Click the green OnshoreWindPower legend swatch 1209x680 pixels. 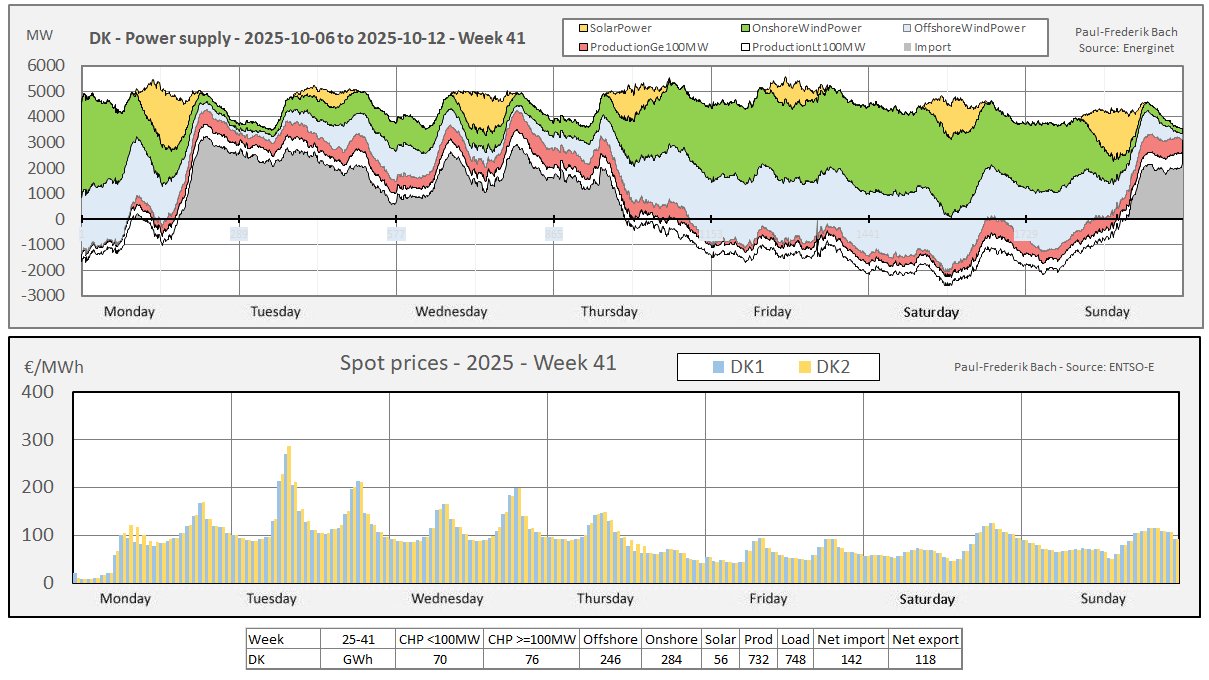pyautogui.click(x=746, y=29)
